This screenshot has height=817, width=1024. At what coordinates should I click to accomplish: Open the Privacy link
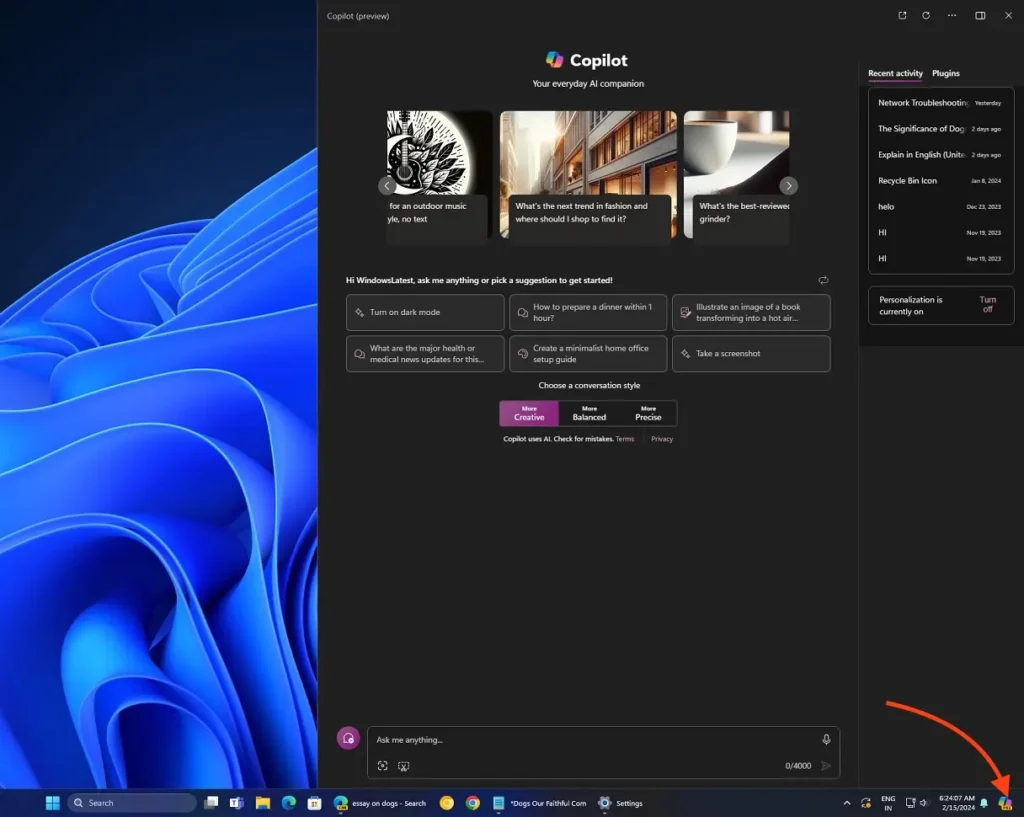[x=662, y=439]
